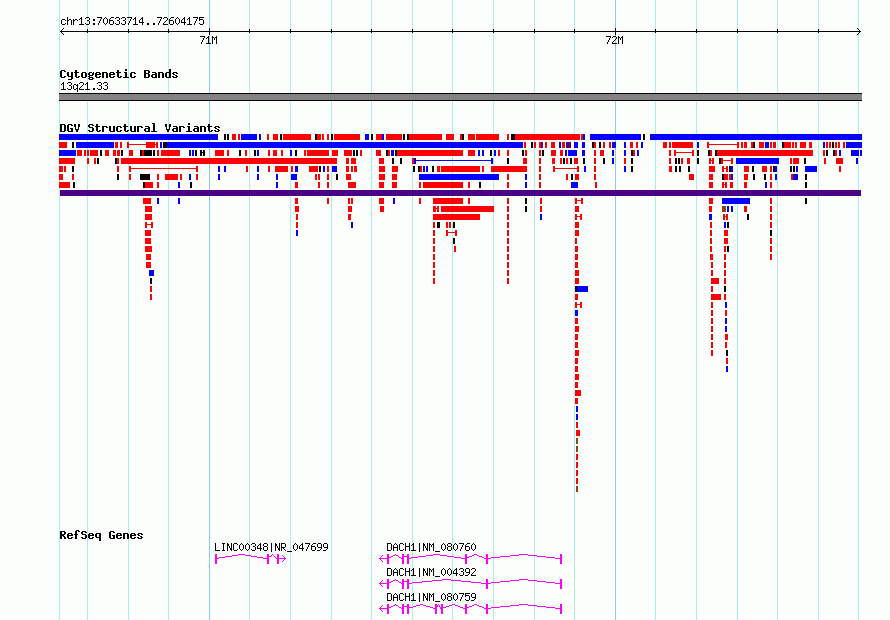Click the DACH1|NM_004392 transcript label
Viewport: 890px width, 620px height.
[431, 572]
